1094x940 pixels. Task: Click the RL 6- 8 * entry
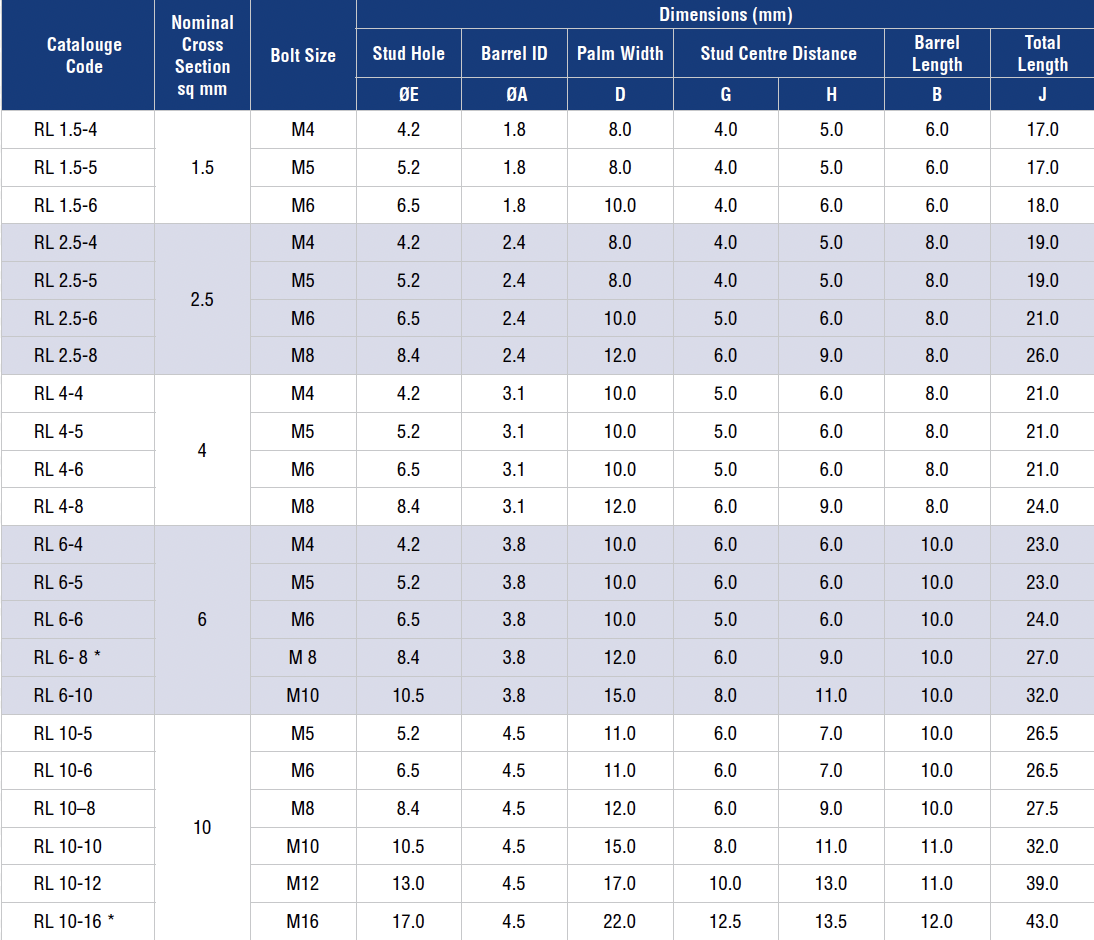[67, 657]
